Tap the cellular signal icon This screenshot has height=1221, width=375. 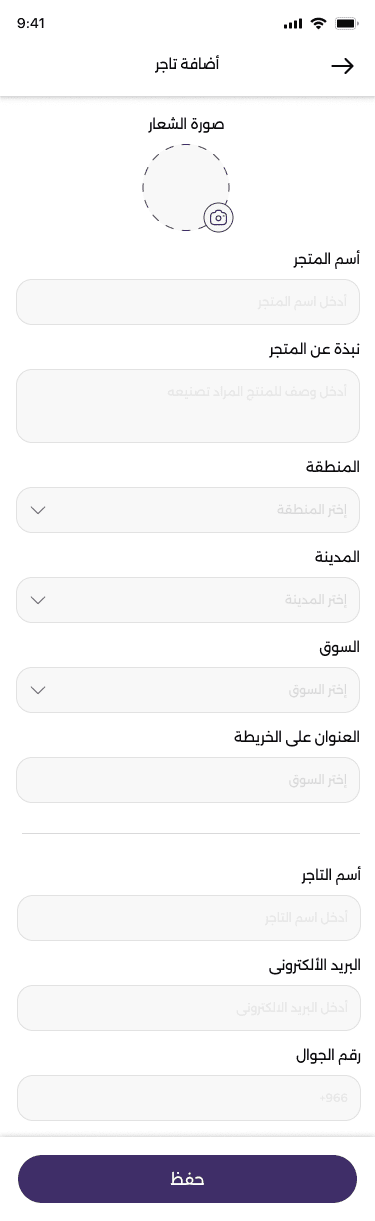[x=293, y=22]
